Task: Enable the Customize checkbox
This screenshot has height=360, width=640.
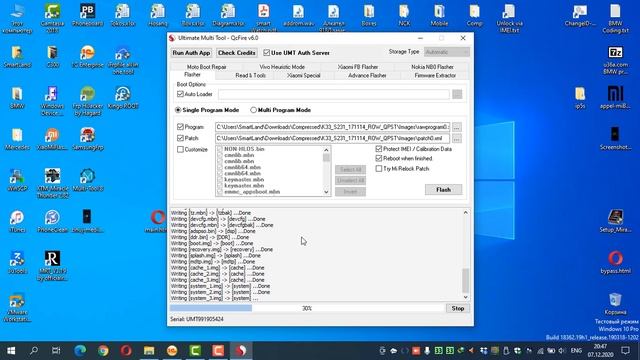Action: (180, 149)
